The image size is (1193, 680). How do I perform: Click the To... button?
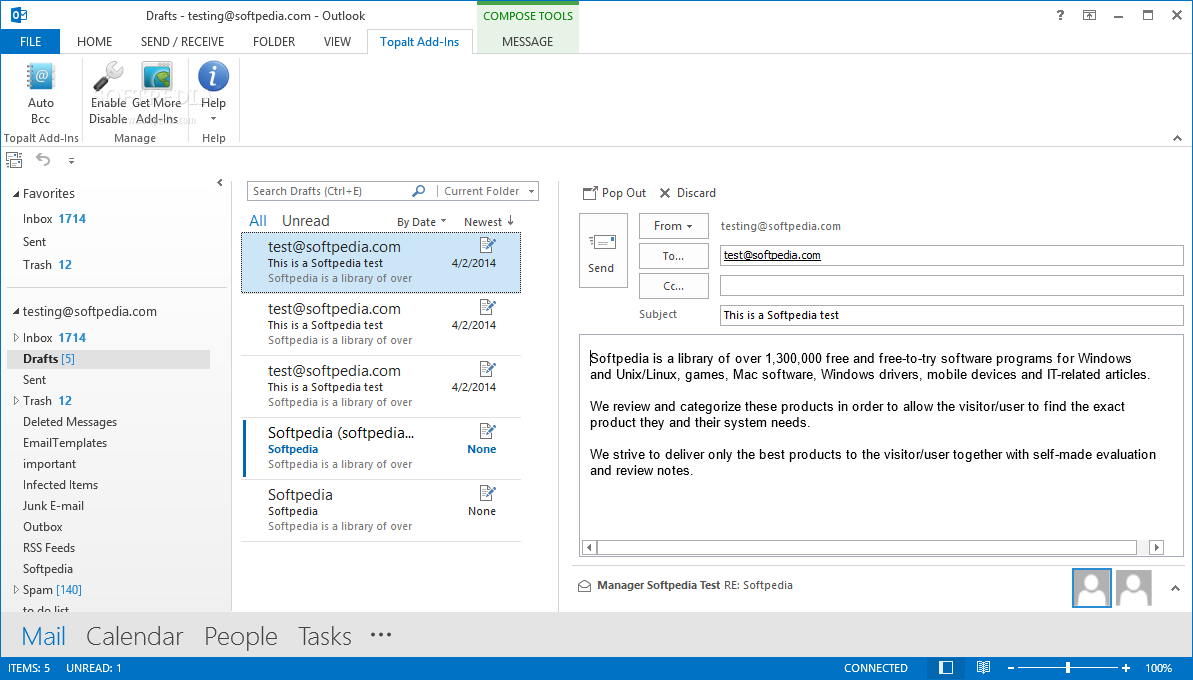[x=673, y=256]
